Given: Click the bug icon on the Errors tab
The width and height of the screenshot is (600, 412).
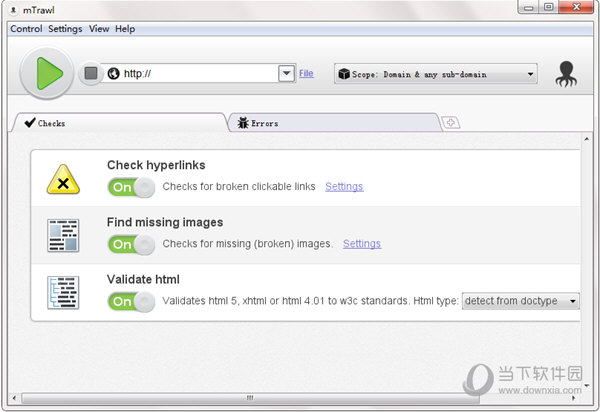Looking at the screenshot, I should [243, 123].
